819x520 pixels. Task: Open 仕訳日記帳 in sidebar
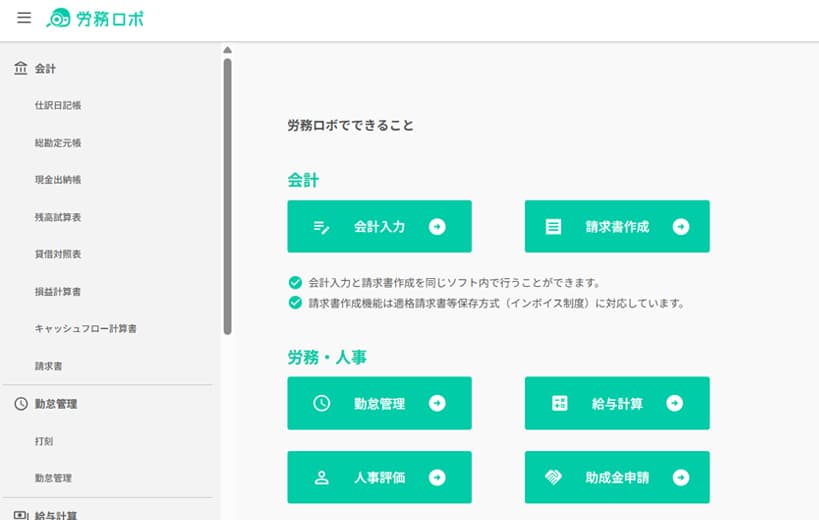pyautogui.click(x=58, y=105)
